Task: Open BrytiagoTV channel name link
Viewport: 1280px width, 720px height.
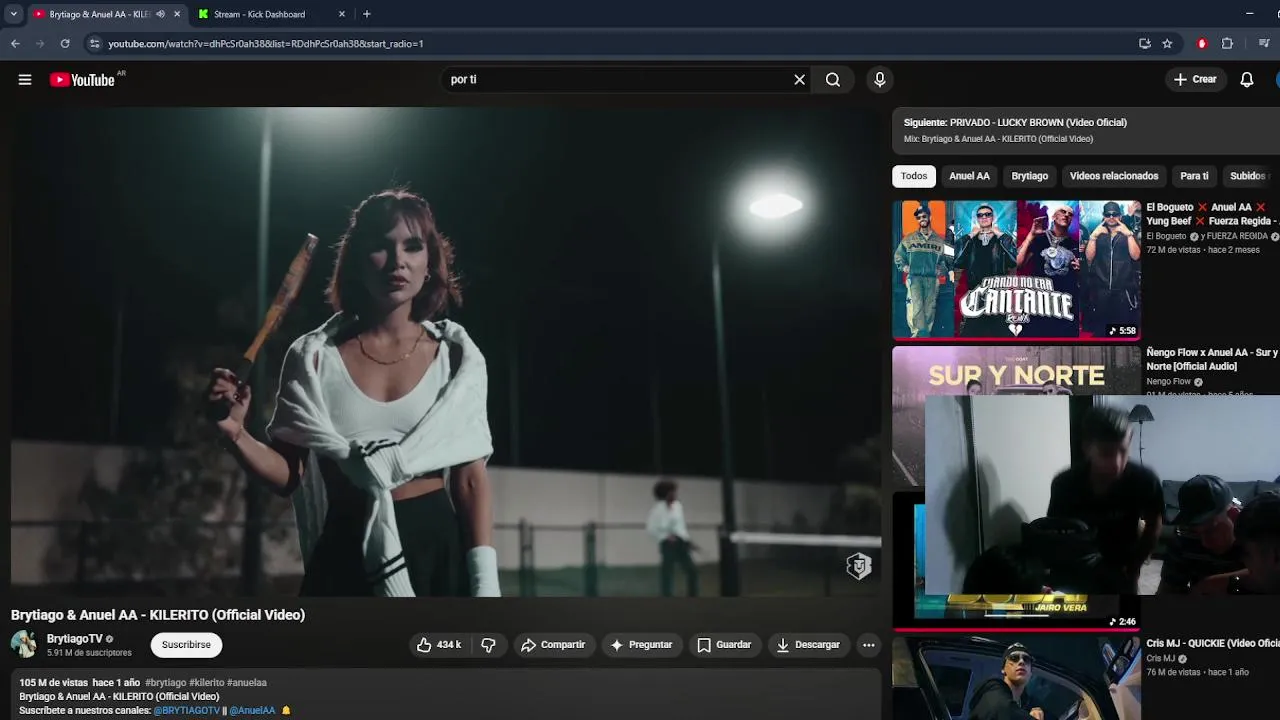Action: pos(75,639)
